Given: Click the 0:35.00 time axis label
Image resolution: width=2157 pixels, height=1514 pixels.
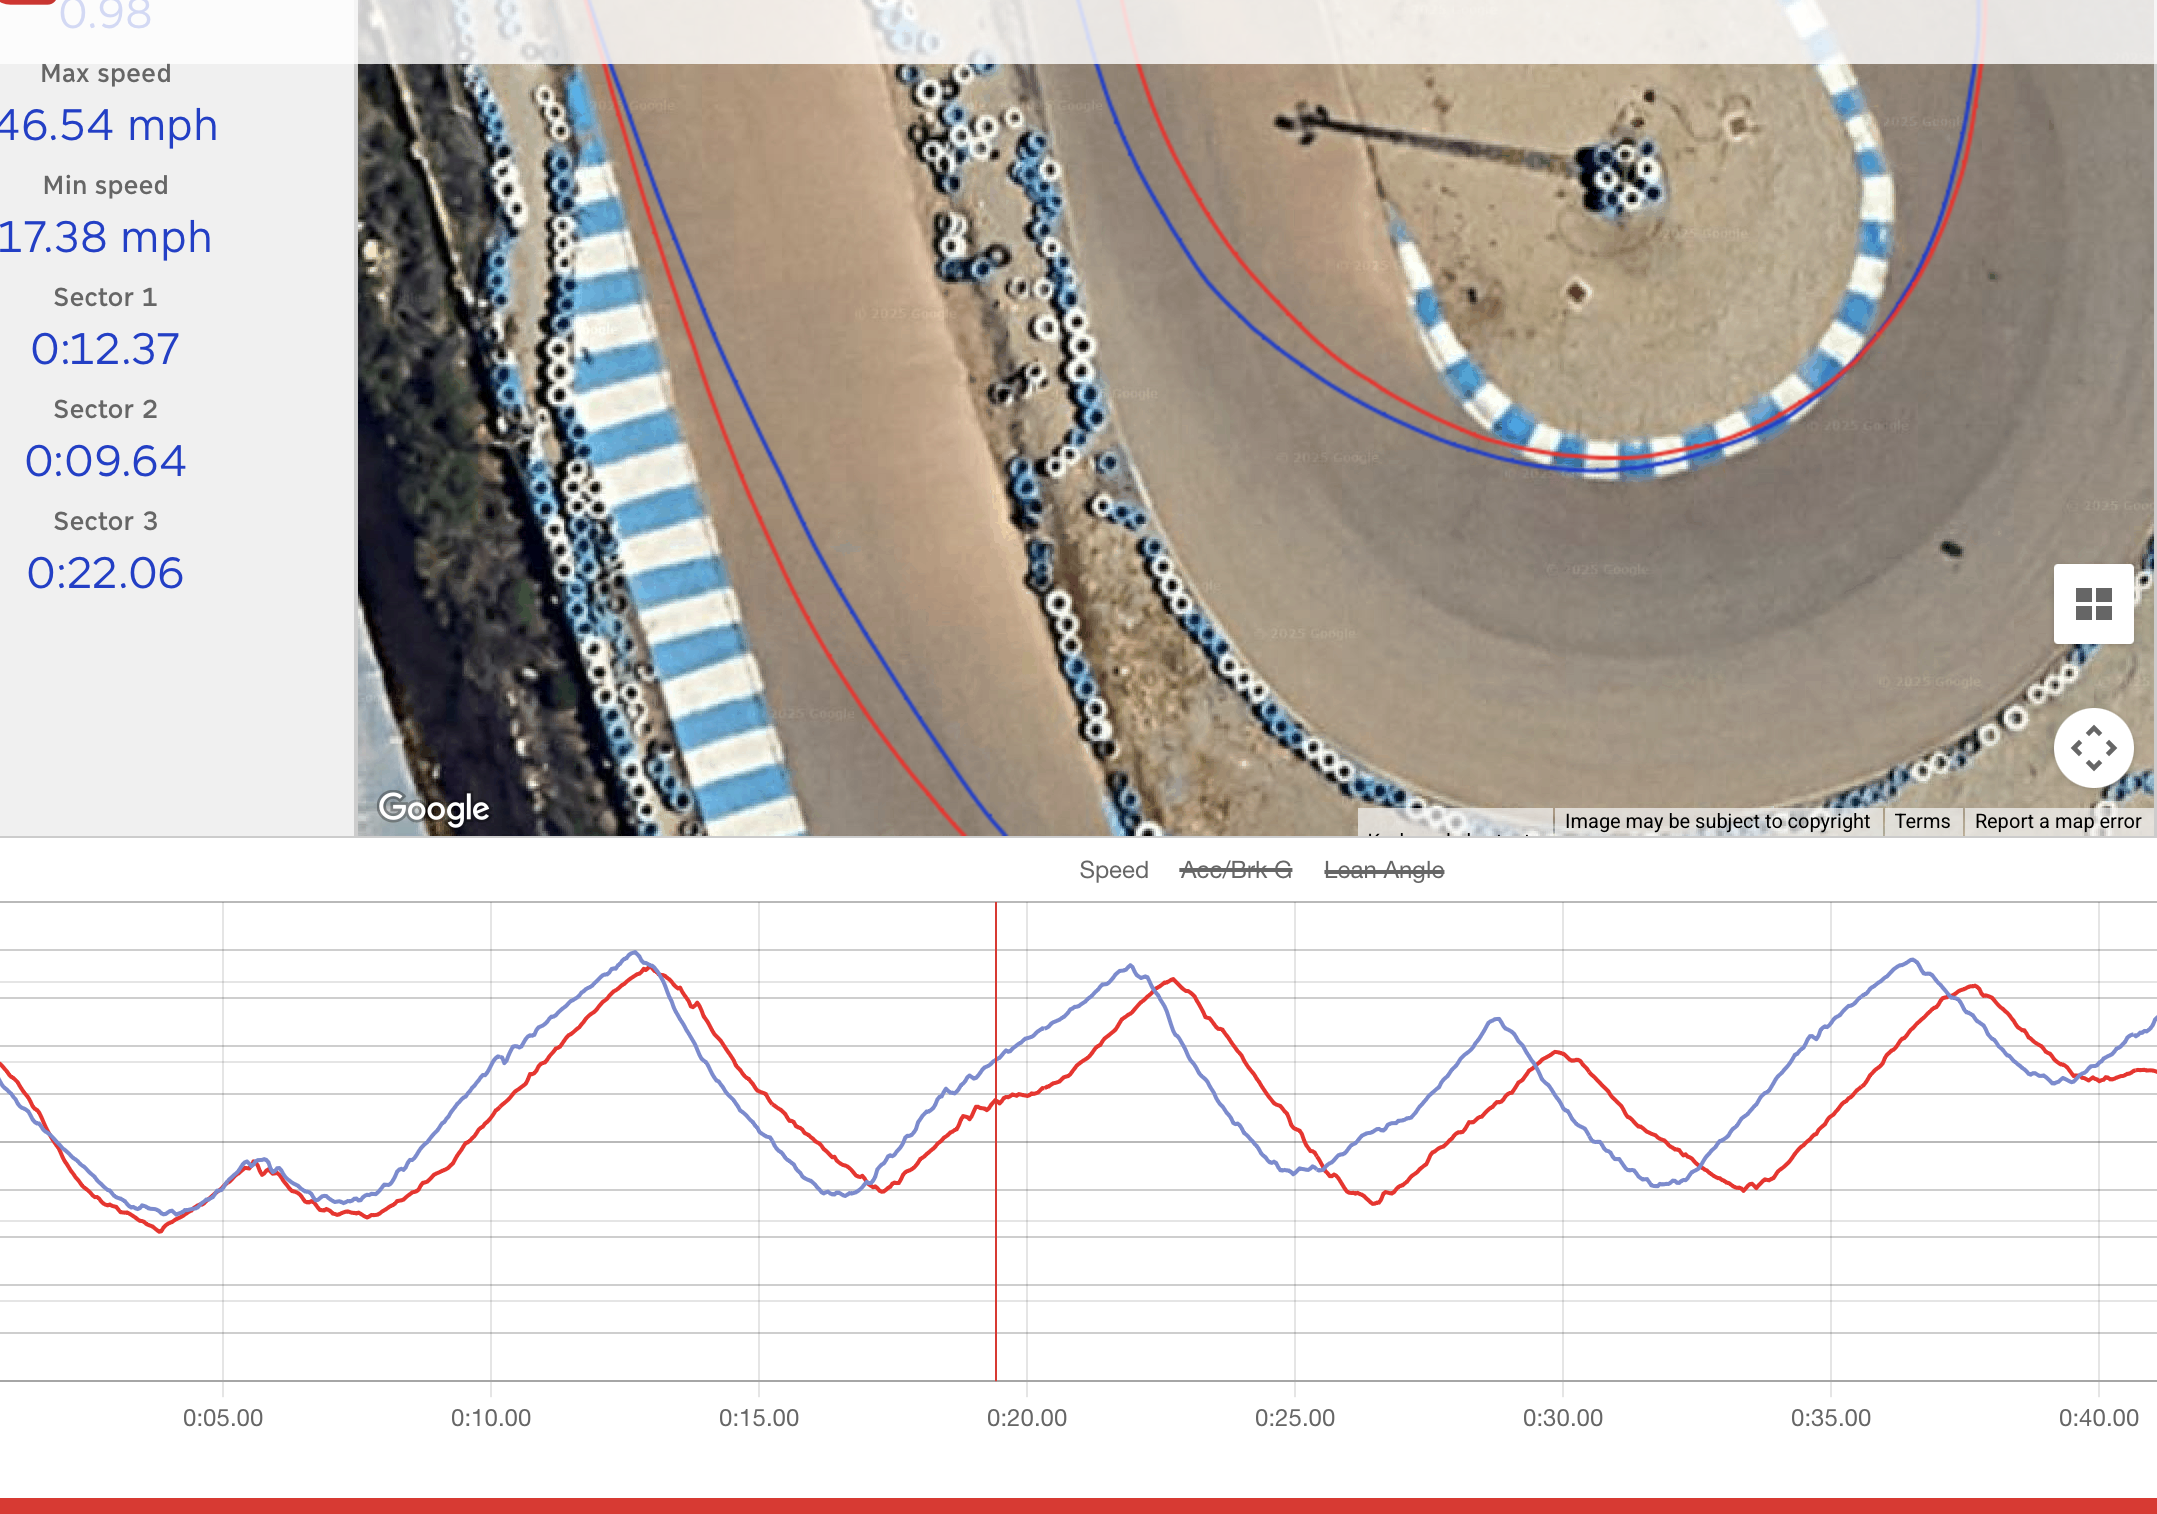Looking at the screenshot, I should [x=1830, y=1417].
